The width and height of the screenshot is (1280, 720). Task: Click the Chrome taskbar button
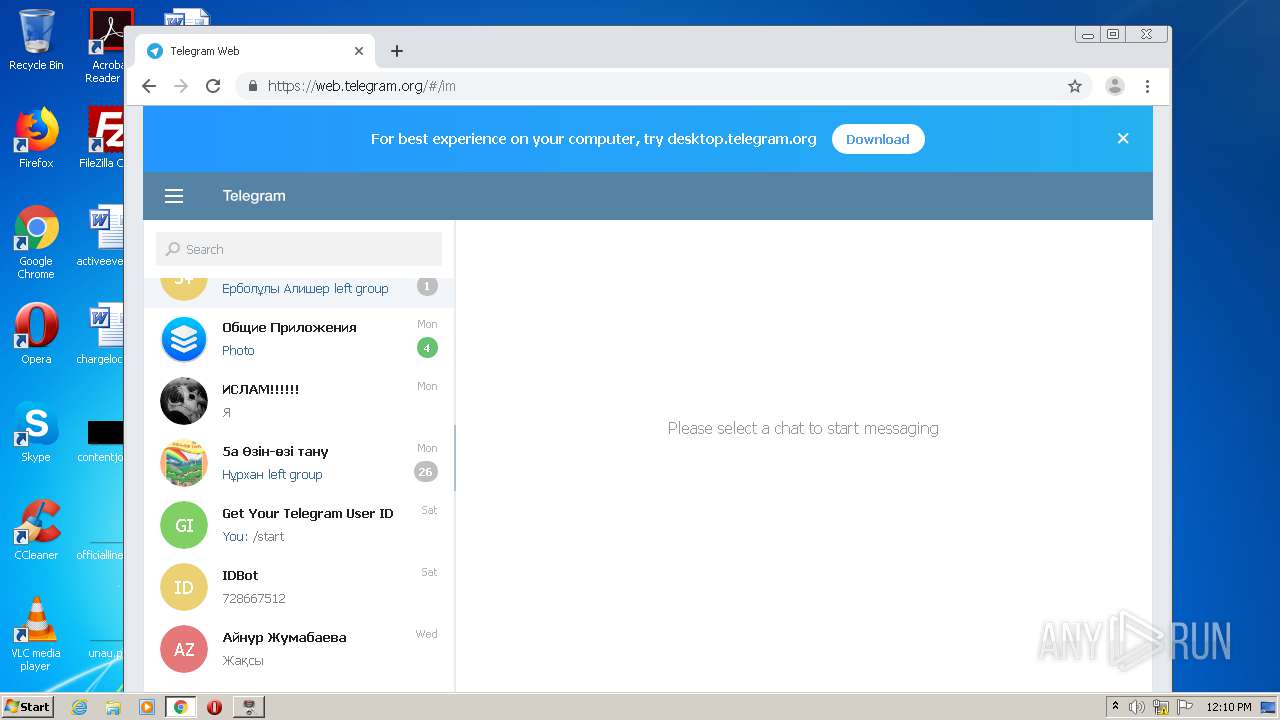pyautogui.click(x=181, y=707)
